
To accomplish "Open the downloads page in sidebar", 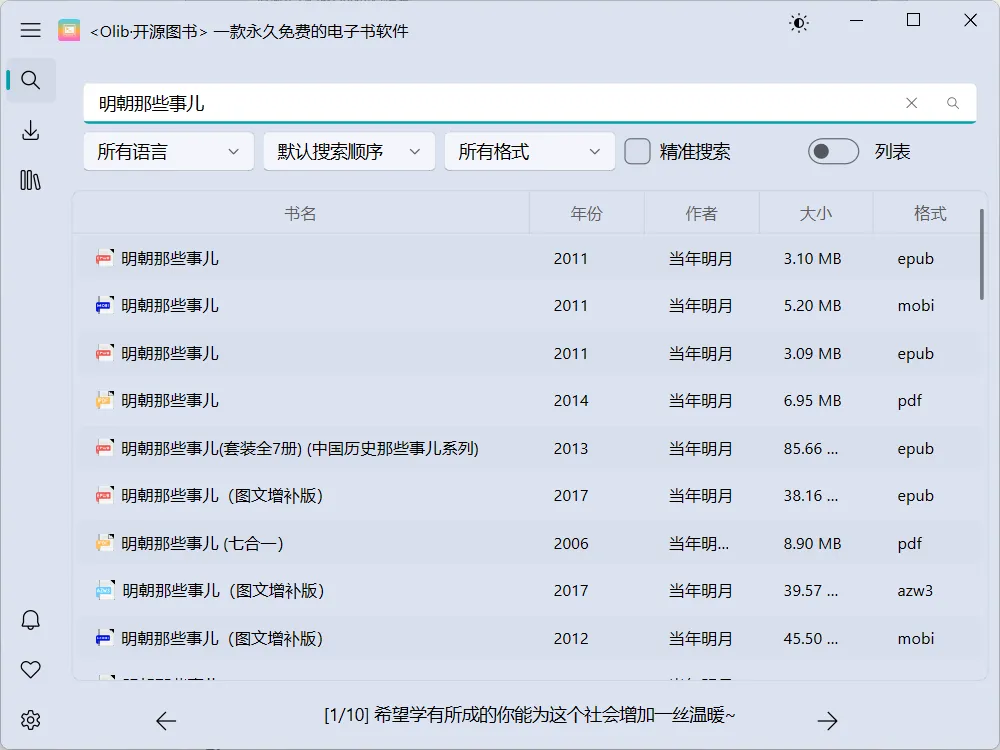I will [x=31, y=131].
